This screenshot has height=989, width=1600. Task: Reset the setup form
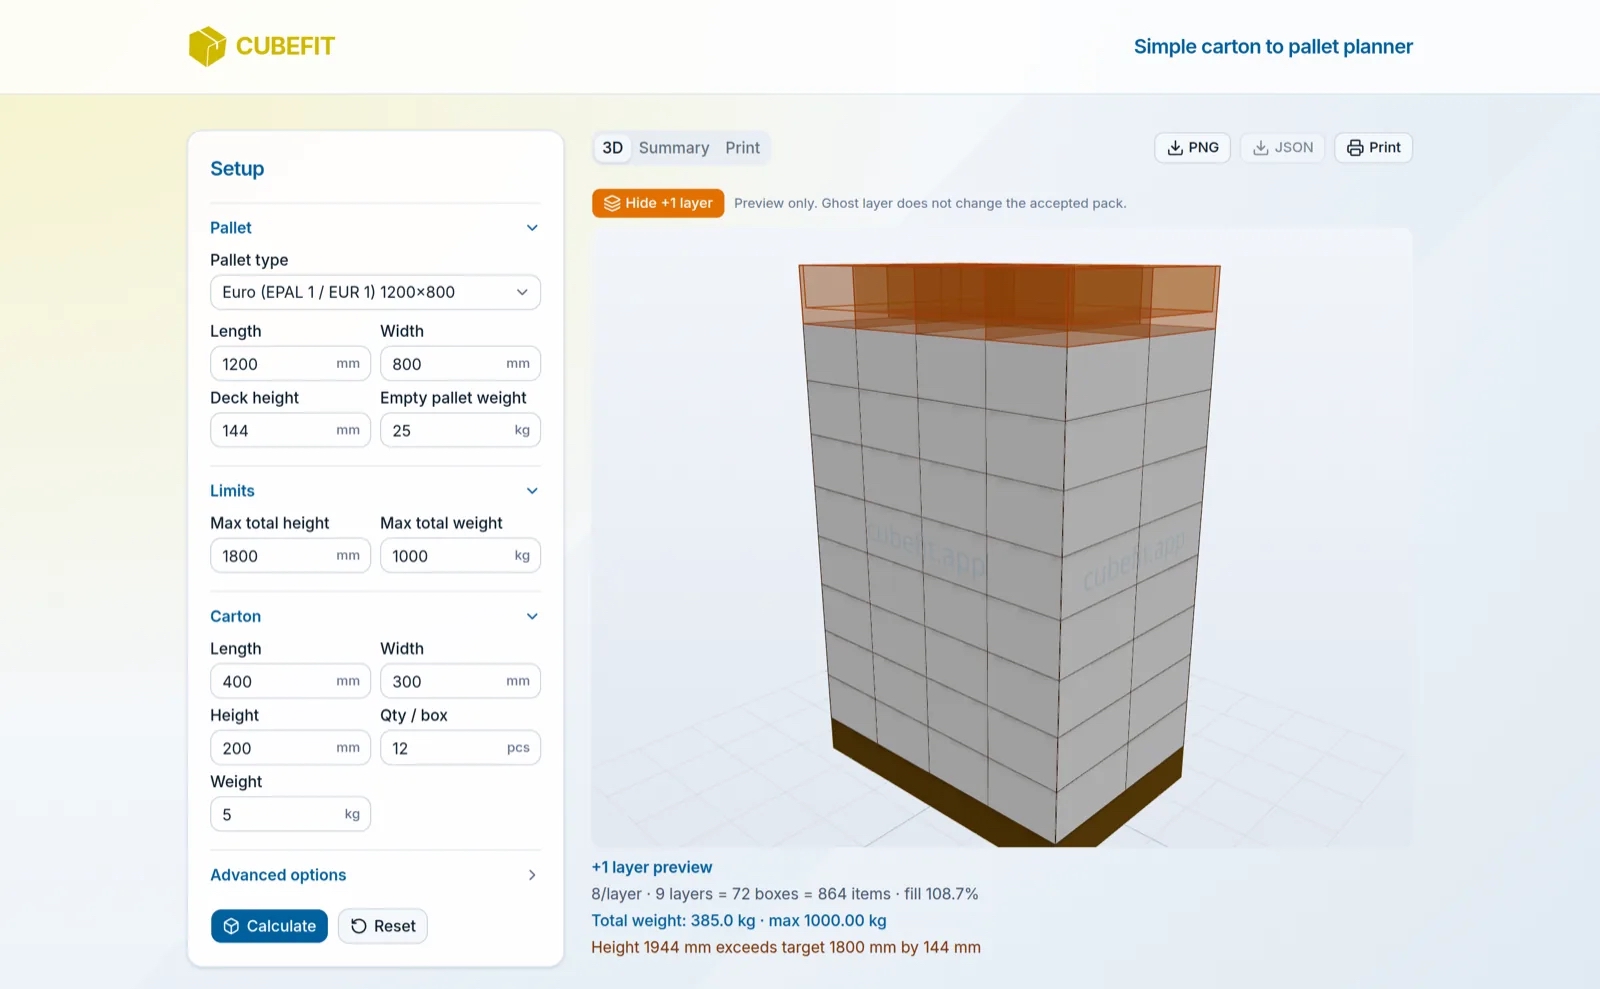[383, 926]
